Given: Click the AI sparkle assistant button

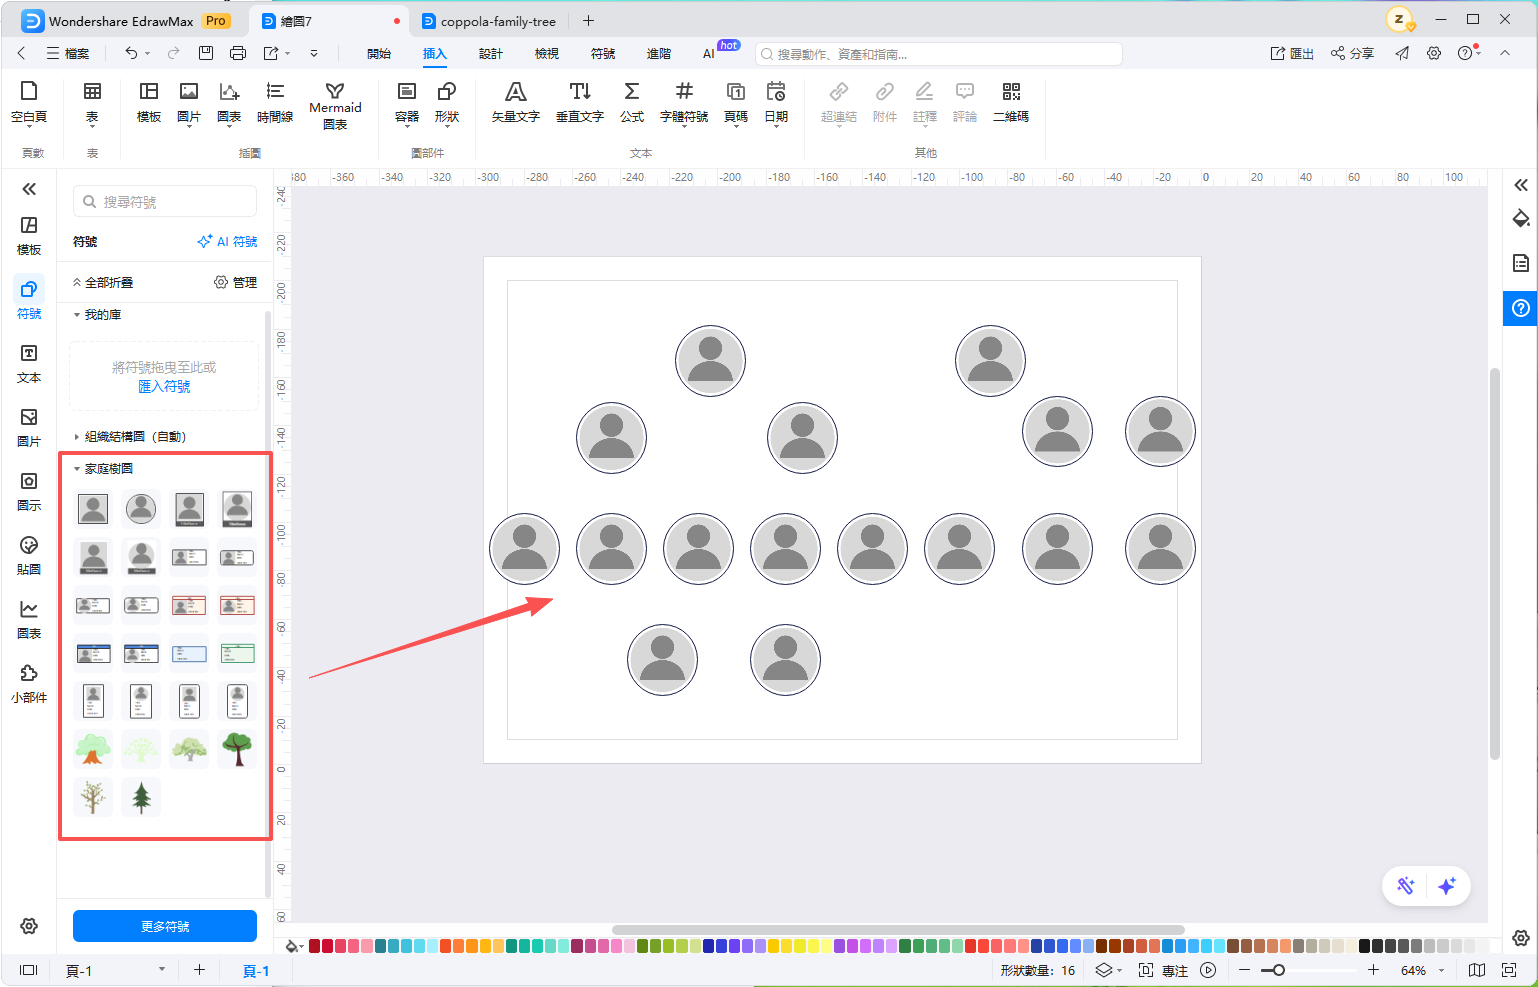Looking at the screenshot, I should [1446, 886].
